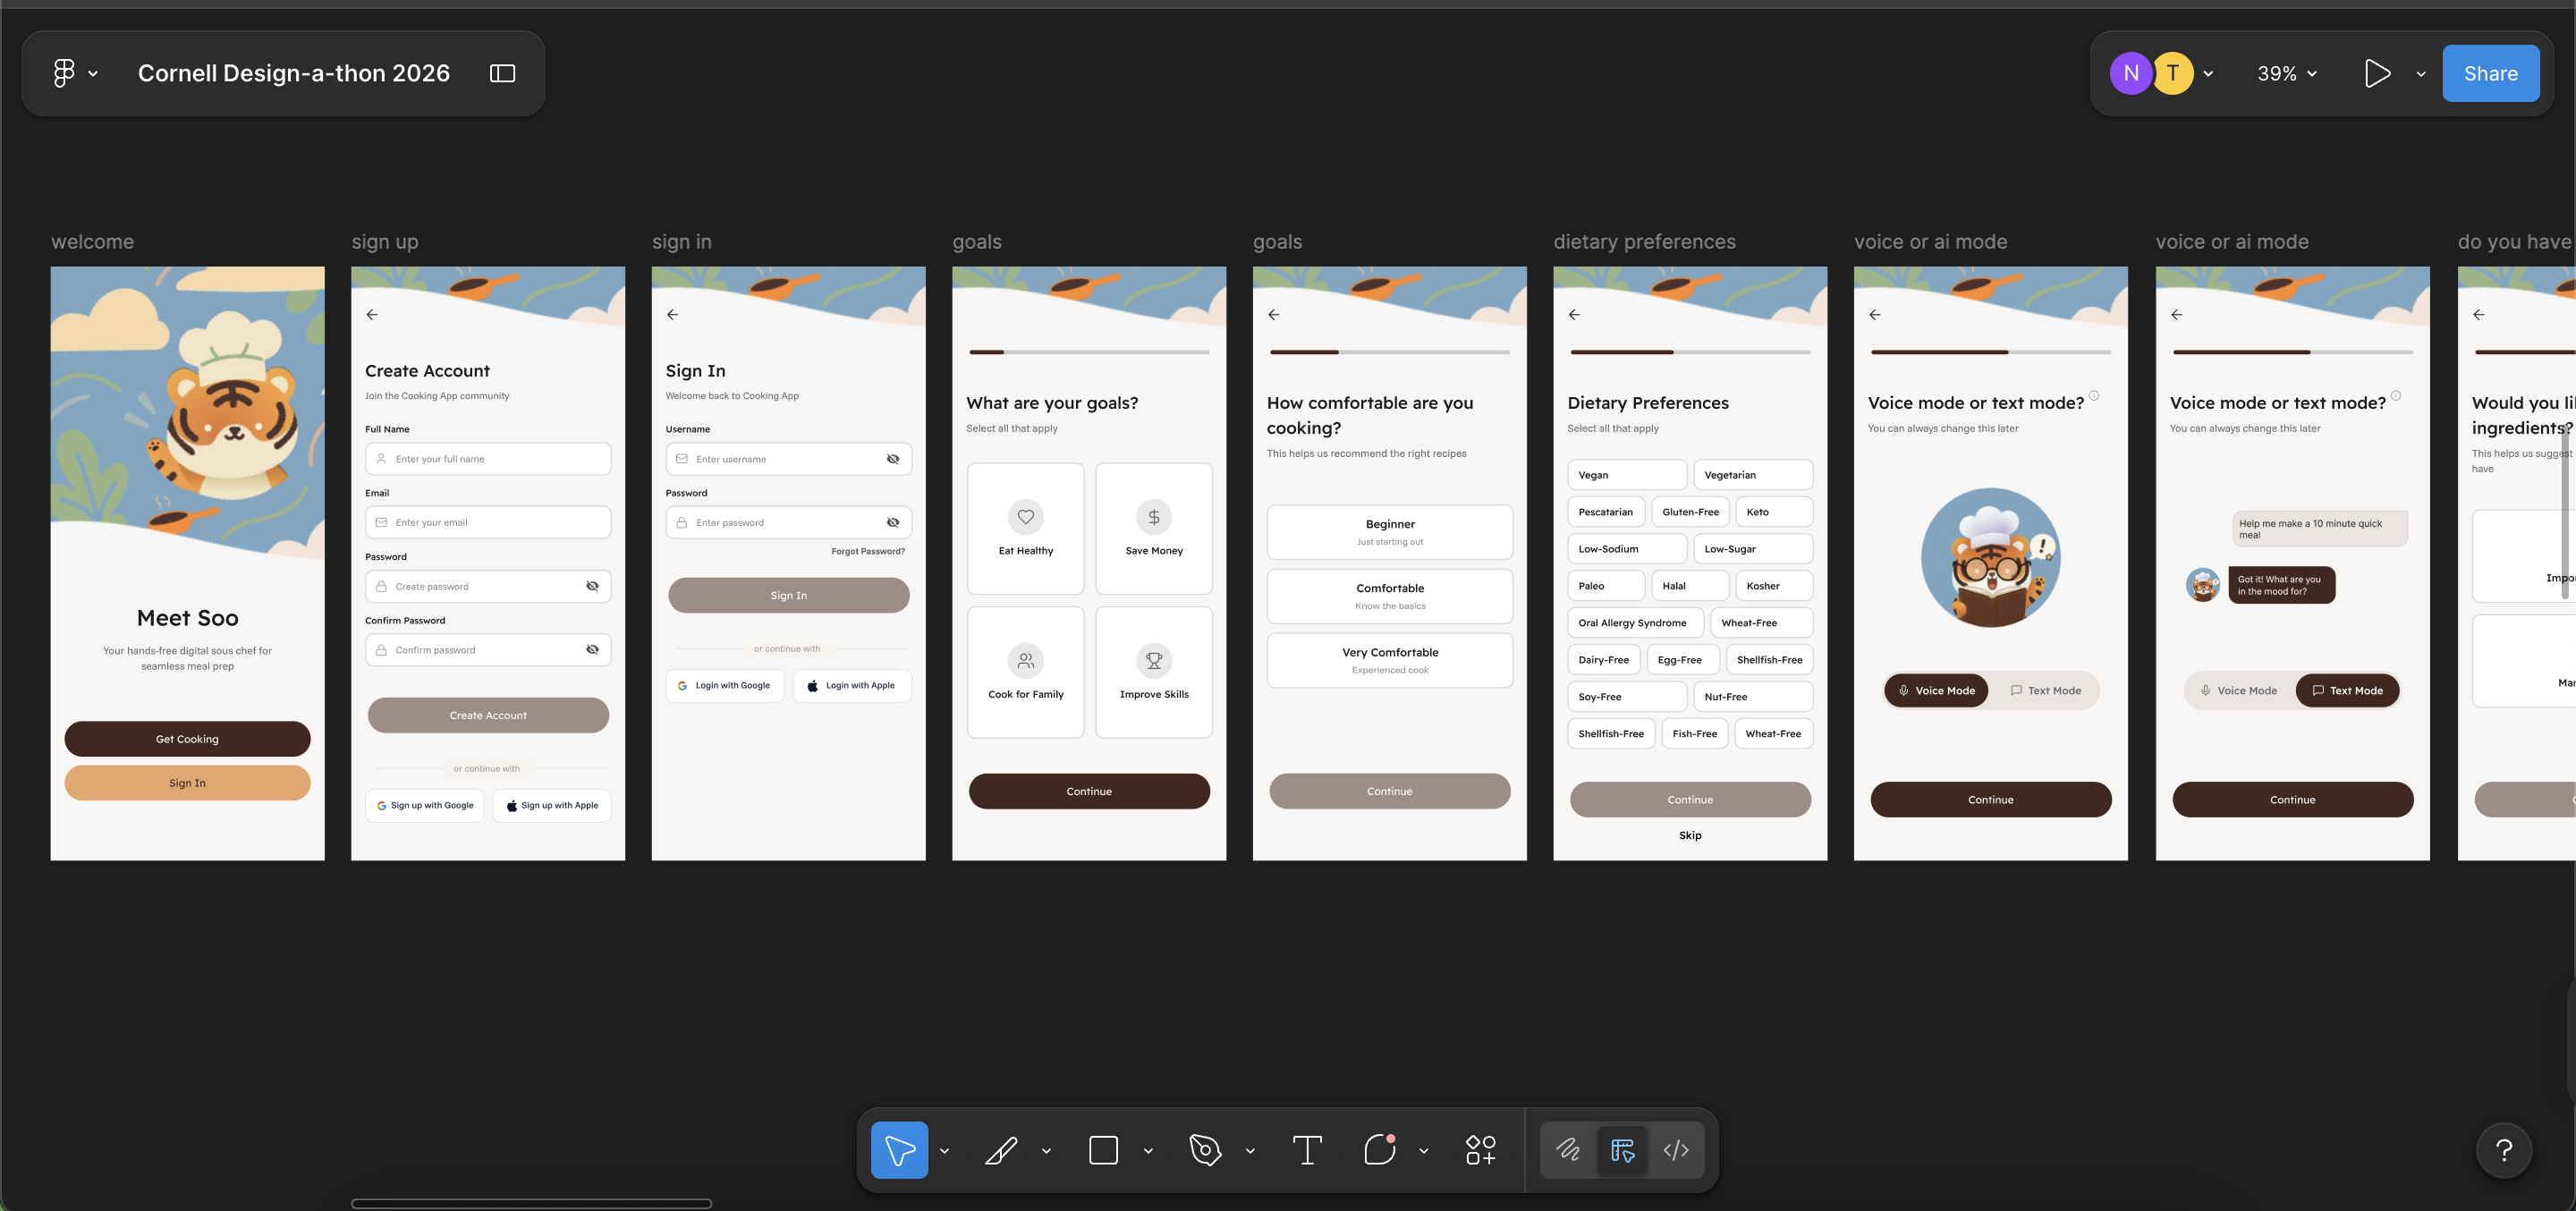Screen dimensions: 2576x1211
Task: Click the blue Share button
Action: pos(2490,73)
